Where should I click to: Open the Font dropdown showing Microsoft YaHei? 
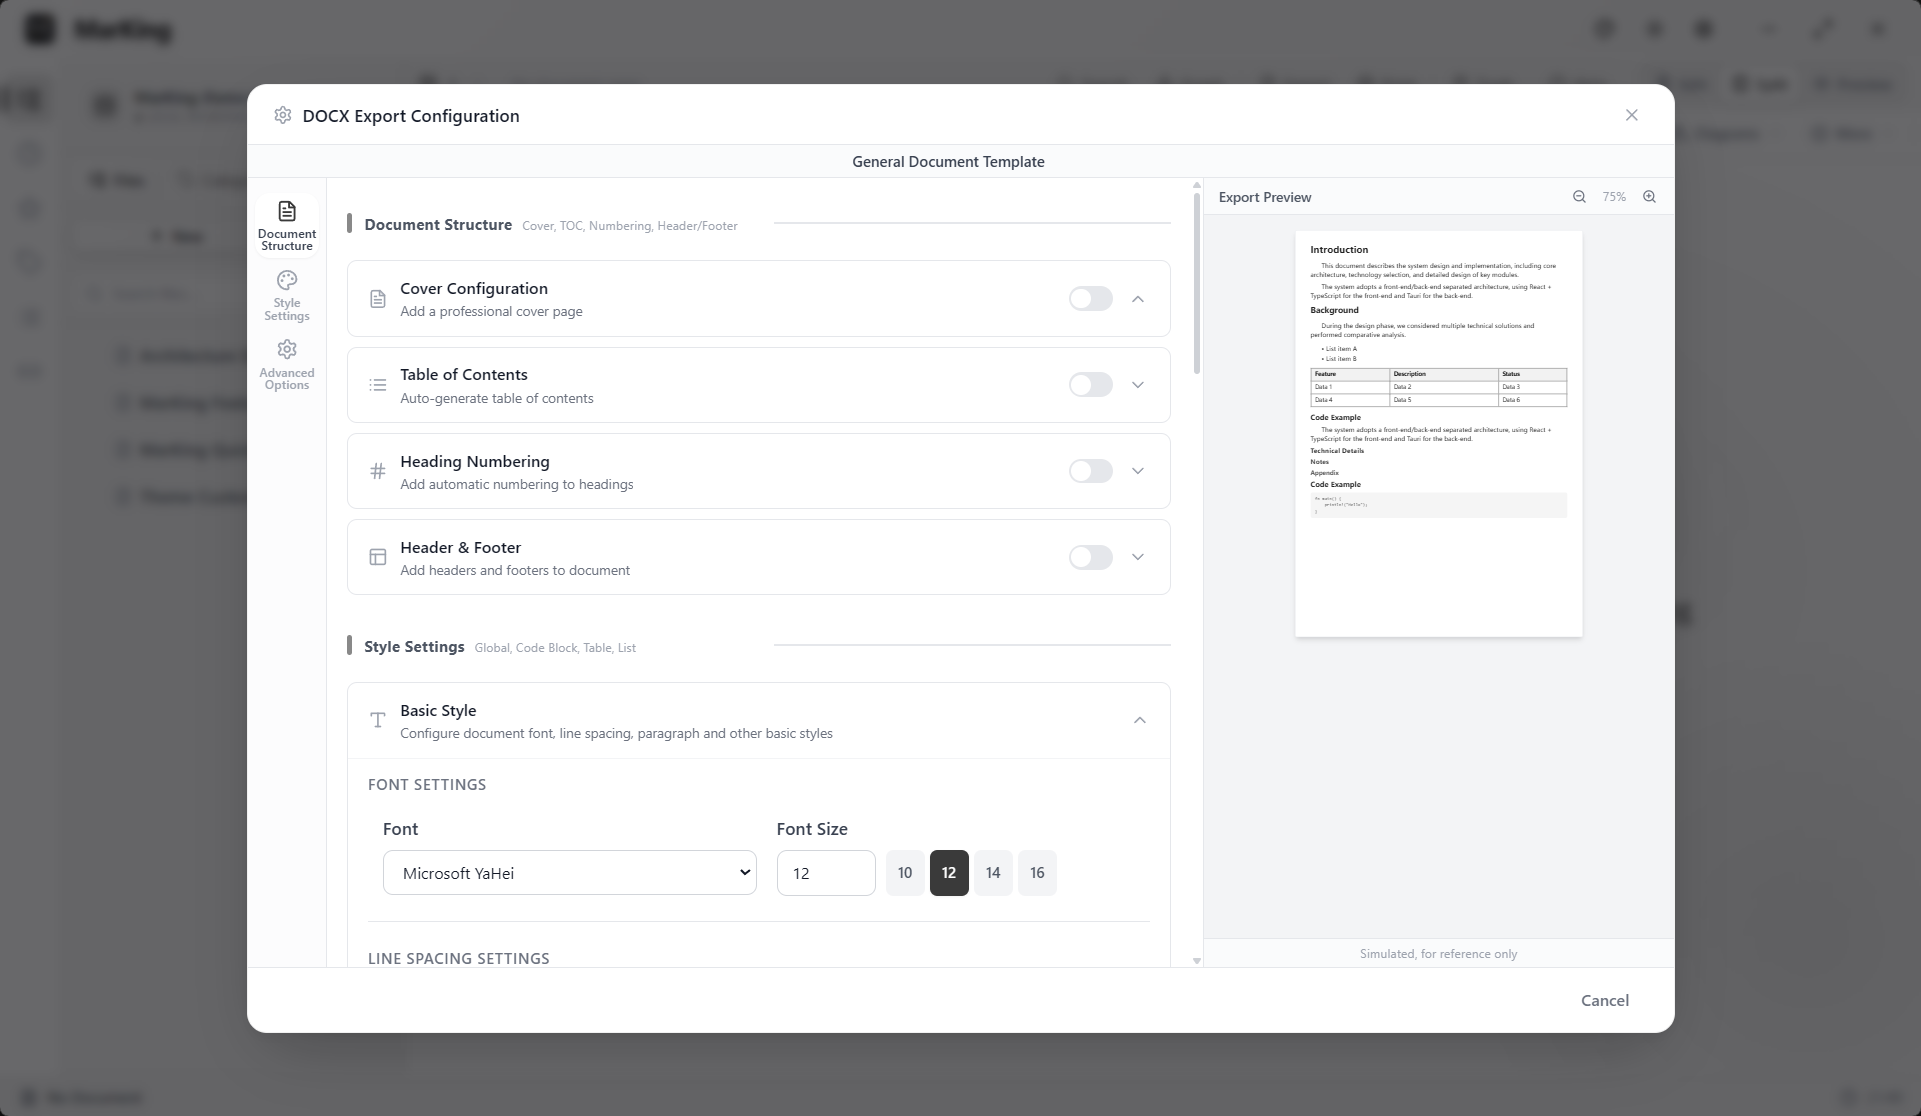coord(569,872)
